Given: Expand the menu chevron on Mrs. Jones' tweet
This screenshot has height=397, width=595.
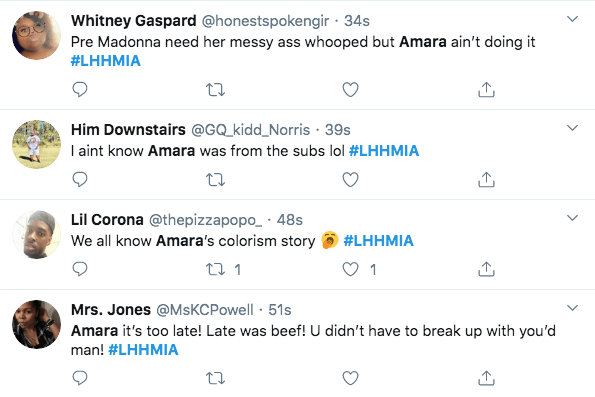Looking at the screenshot, I should coord(572,307).
